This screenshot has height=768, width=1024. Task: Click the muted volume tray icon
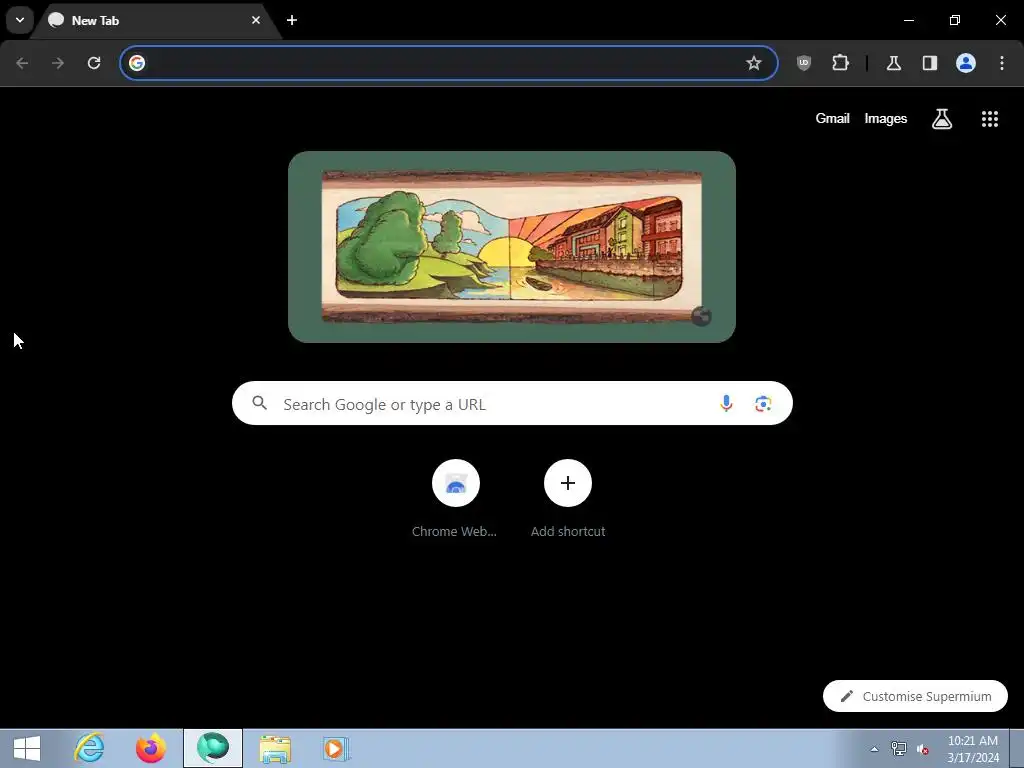(923, 749)
